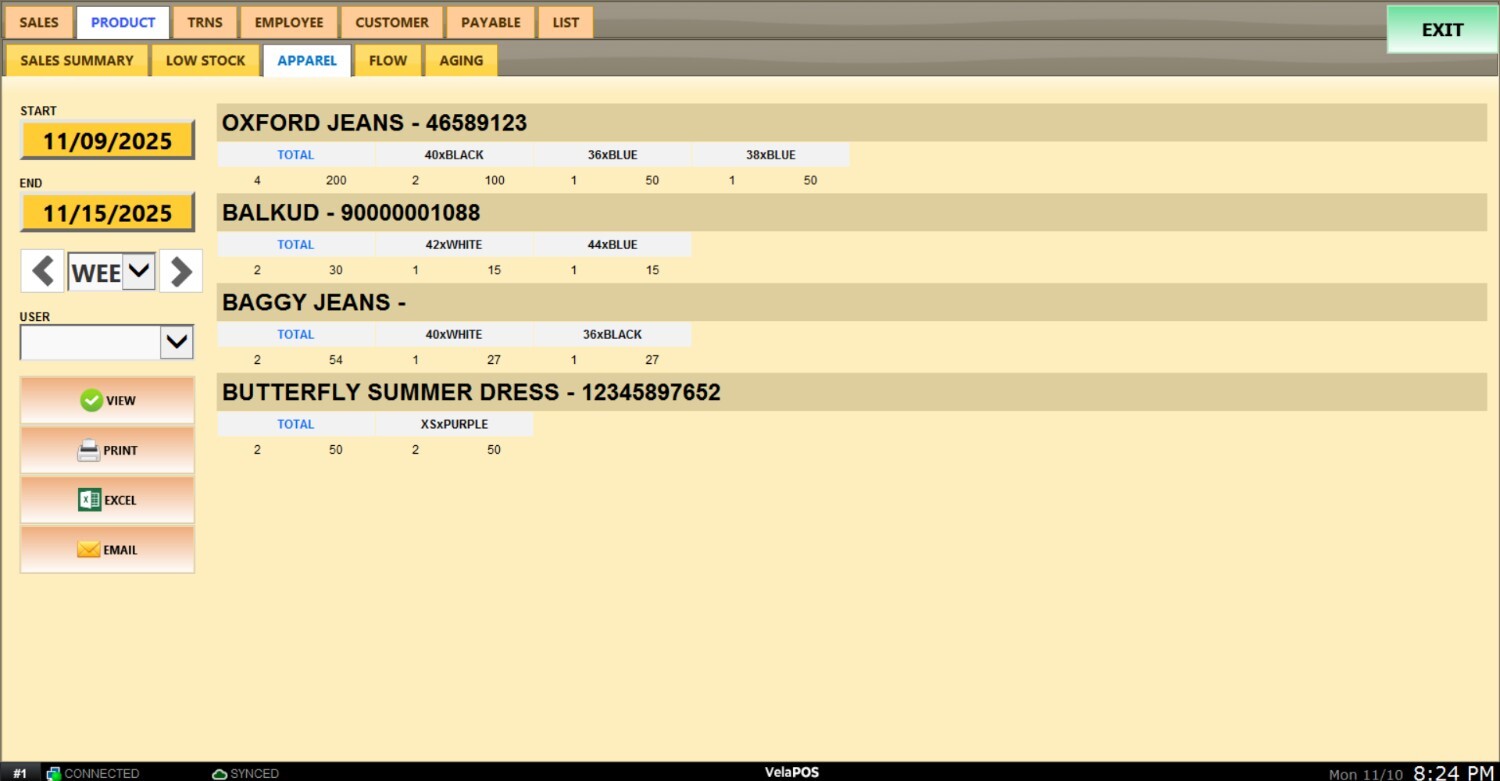Open the week period dropdown
The image size is (1500, 781).
tap(139, 271)
